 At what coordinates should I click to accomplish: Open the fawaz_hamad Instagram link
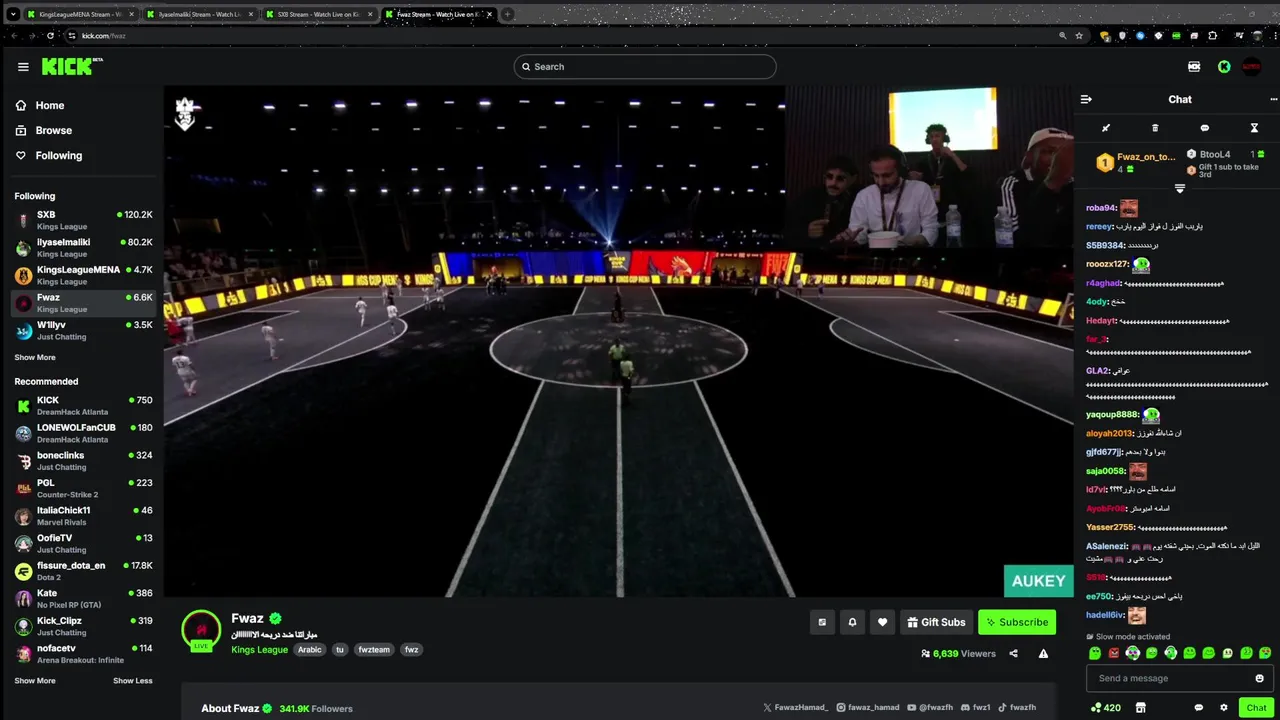(868, 707)
